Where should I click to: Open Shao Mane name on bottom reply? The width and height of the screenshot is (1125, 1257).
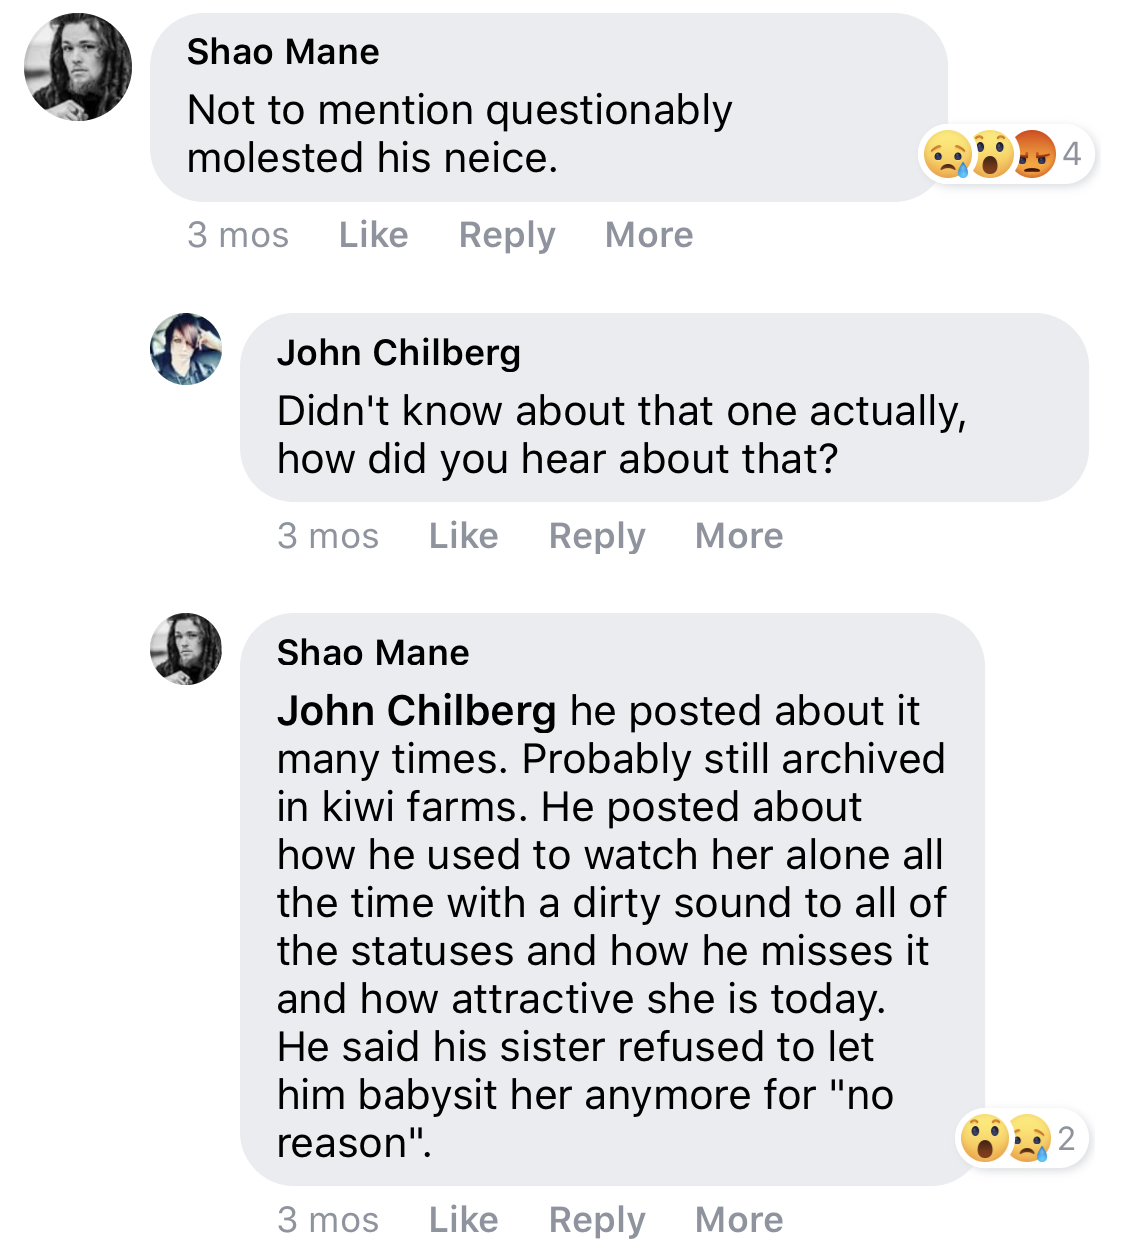point(373,653)
